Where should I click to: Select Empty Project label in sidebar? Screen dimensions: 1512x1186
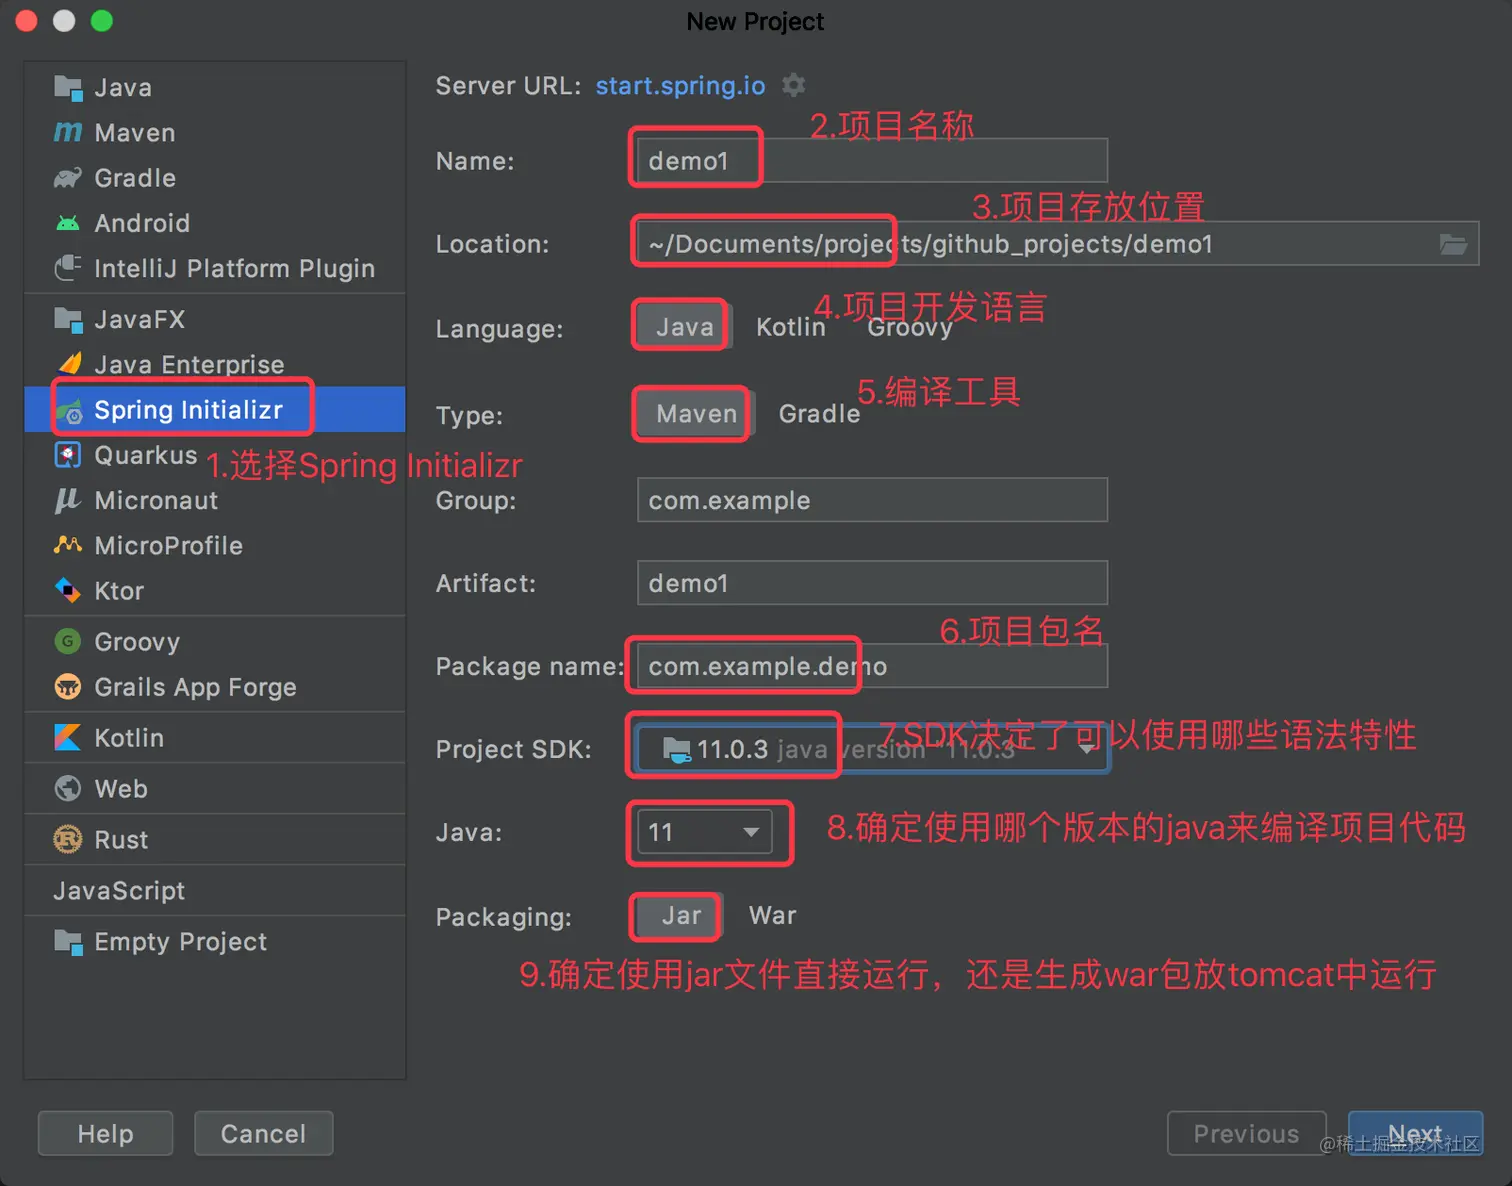pyautogui.click(x=180, y=942)
